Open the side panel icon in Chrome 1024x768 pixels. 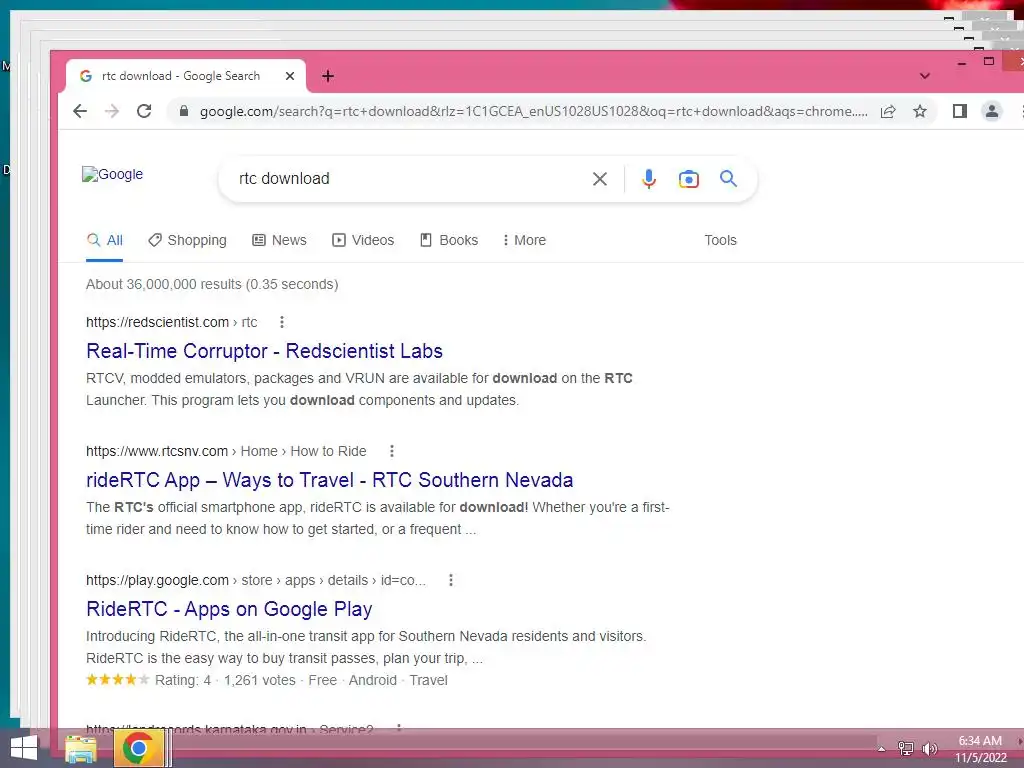click(959, 111)
